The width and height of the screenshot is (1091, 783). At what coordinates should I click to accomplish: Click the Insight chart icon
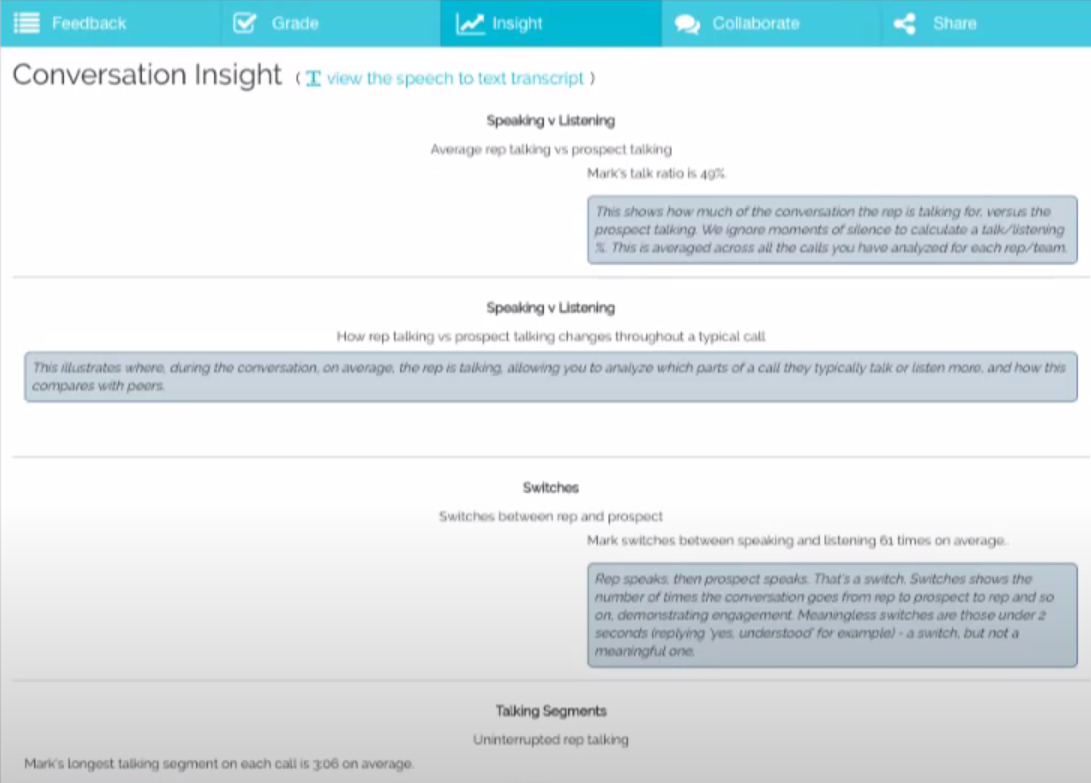click(470, 24)
